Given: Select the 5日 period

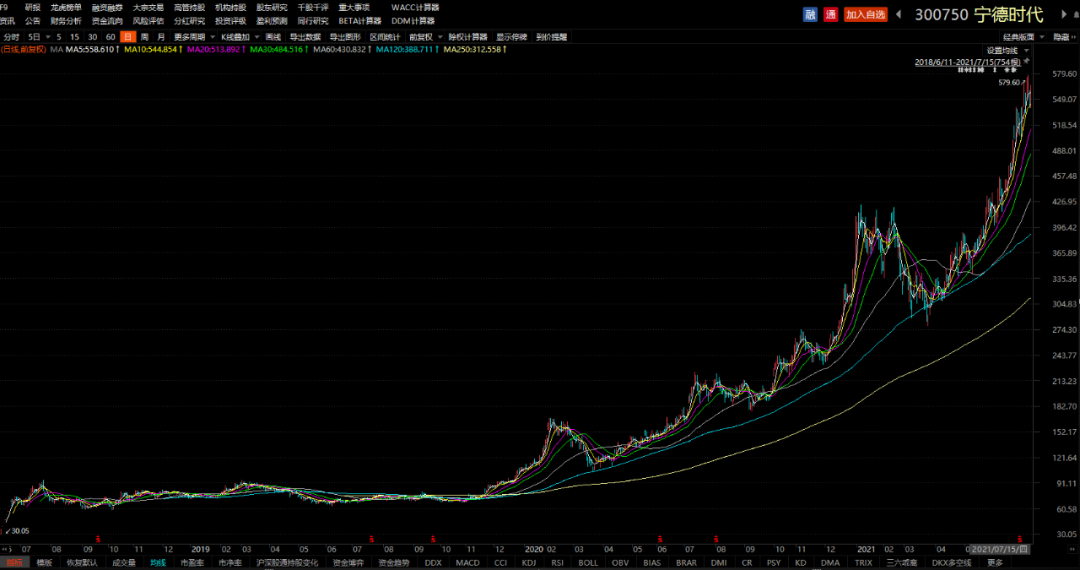Looking at the screenshot, I should (x=34, y=36).
